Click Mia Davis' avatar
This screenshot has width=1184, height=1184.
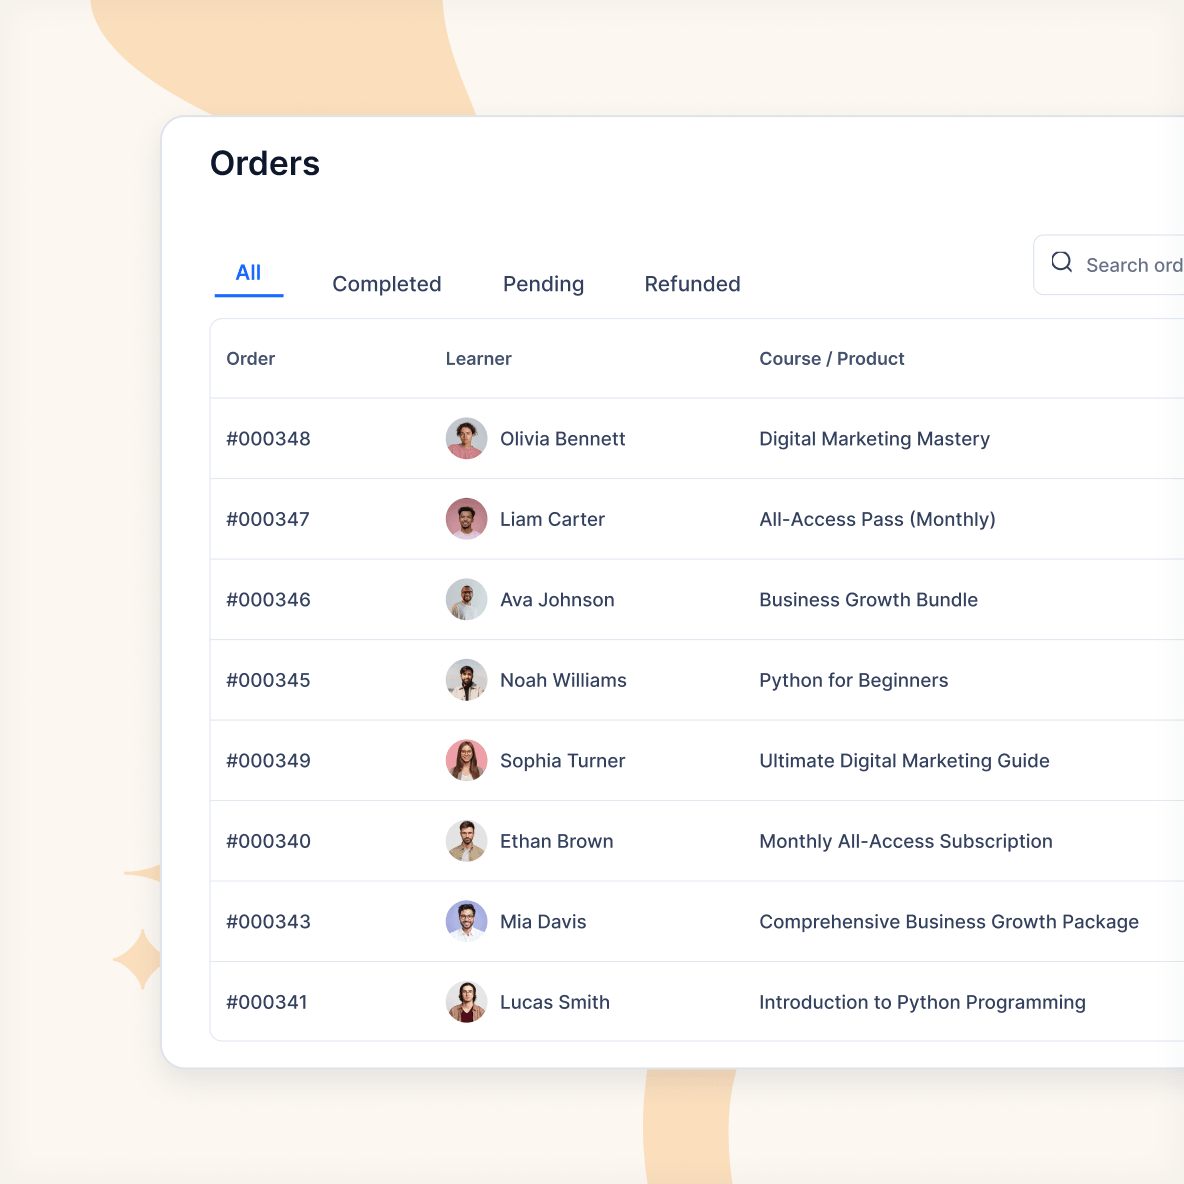pos(467,921)
